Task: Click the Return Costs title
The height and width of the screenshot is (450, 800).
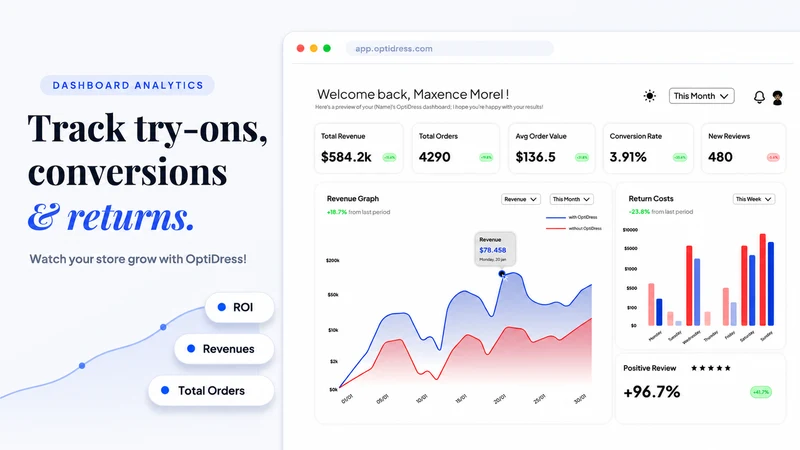Action: point(651,199)
